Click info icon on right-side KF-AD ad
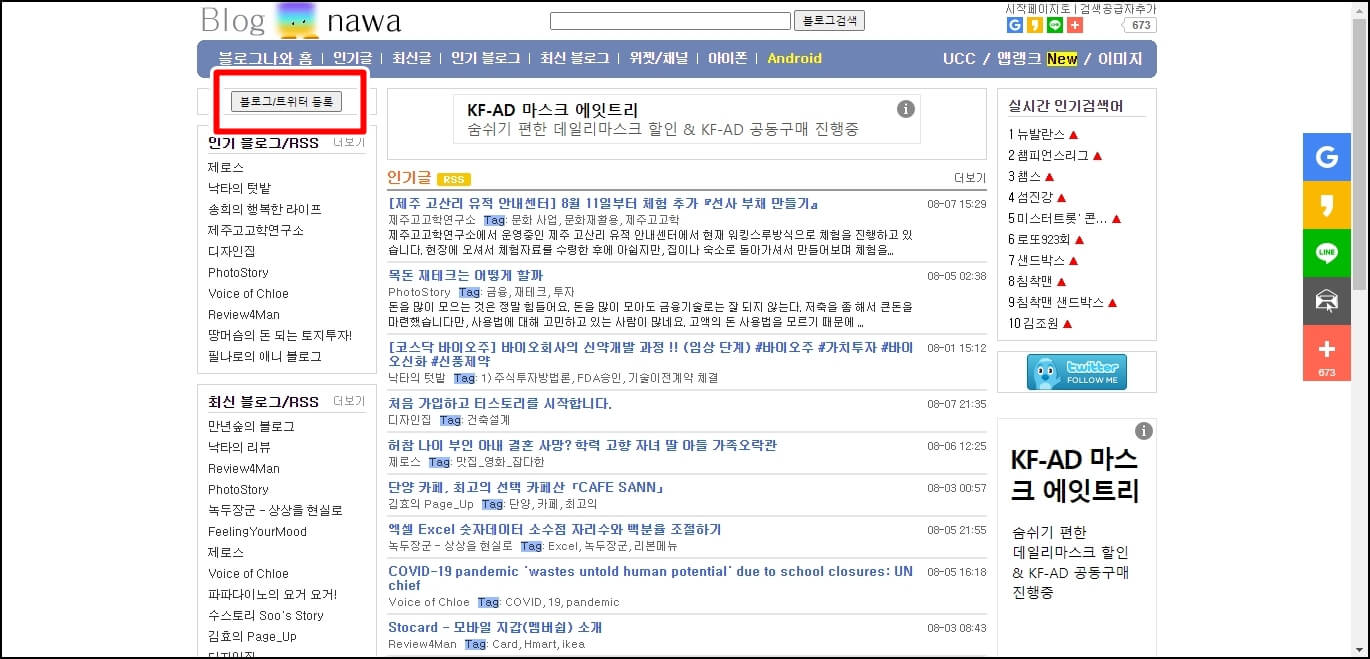This screenshot has width=1370, height=659. click(x=1144, y=431)
